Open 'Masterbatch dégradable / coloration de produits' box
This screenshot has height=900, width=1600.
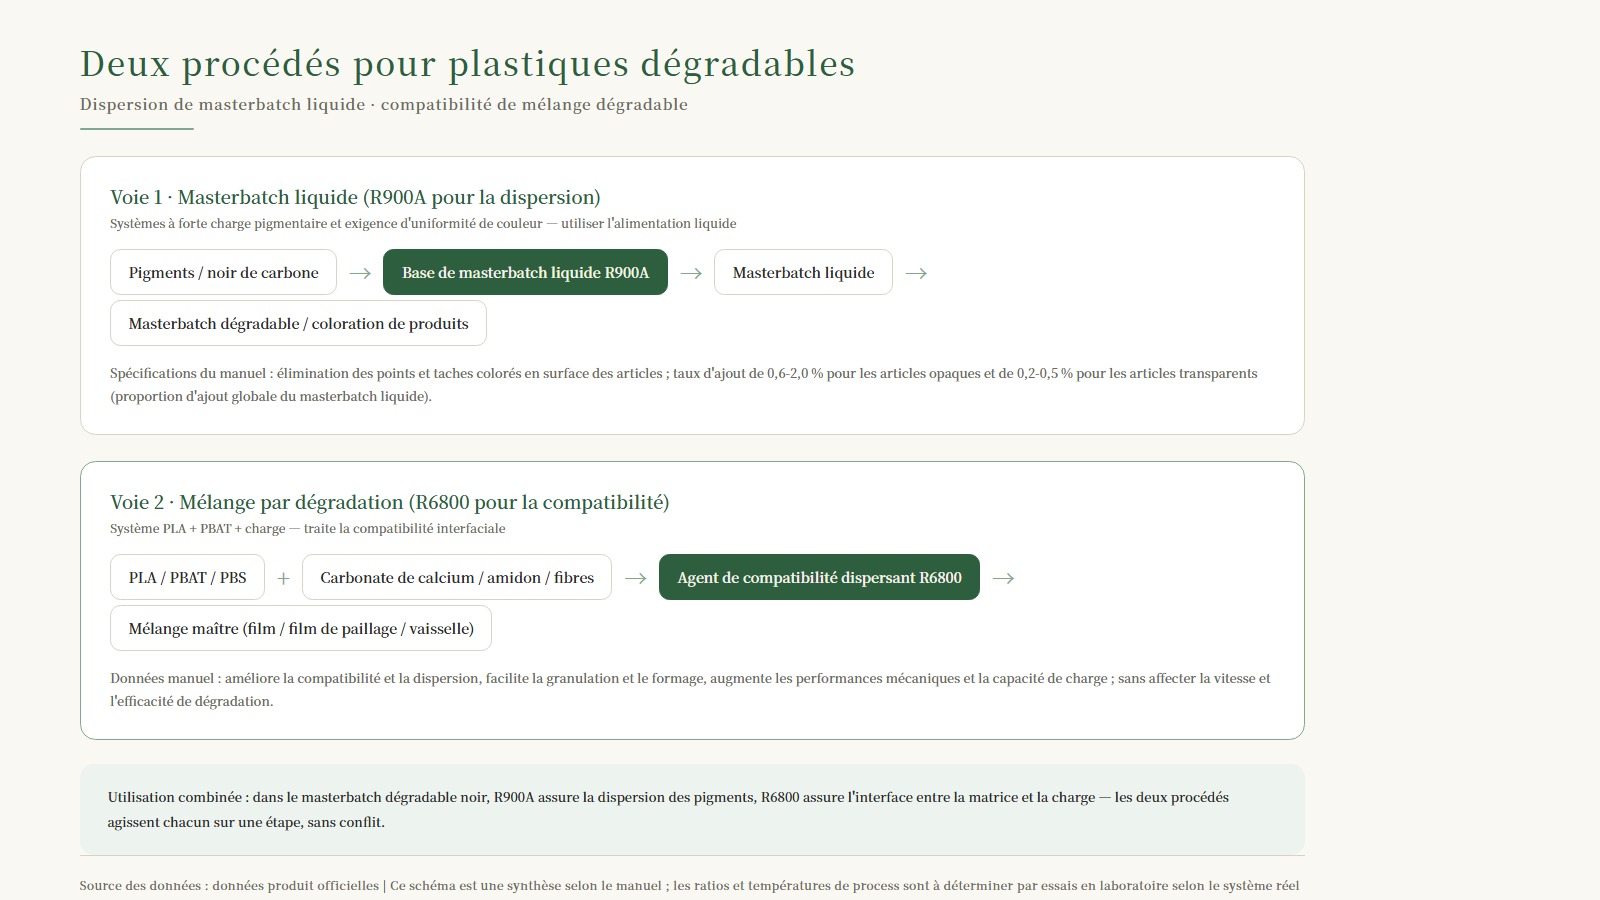[298, 323]
